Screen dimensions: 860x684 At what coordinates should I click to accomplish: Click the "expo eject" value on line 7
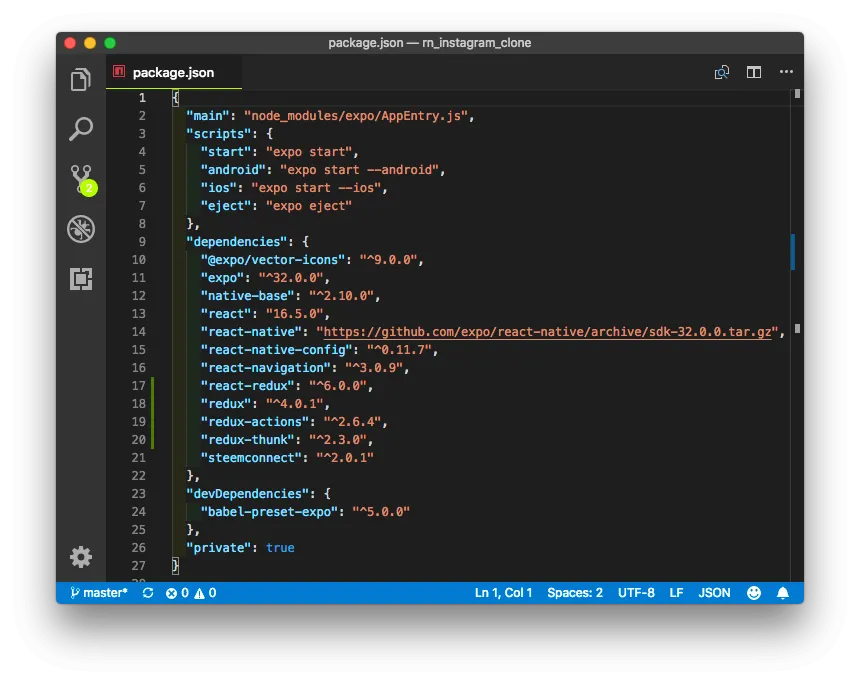click(309, 206)
